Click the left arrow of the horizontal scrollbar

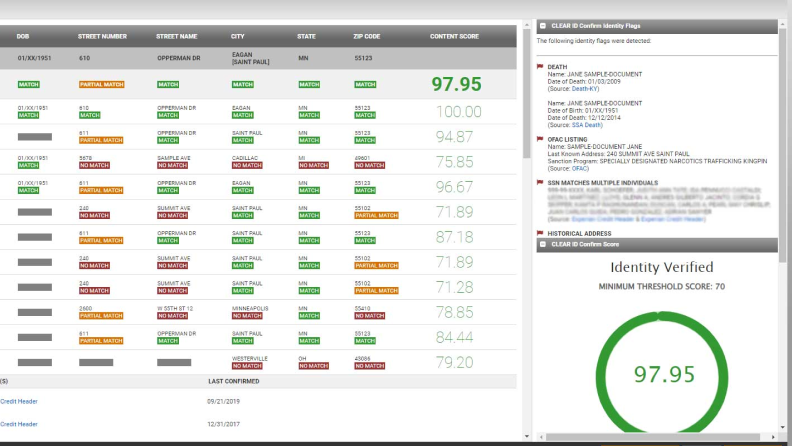pos(541,437)
